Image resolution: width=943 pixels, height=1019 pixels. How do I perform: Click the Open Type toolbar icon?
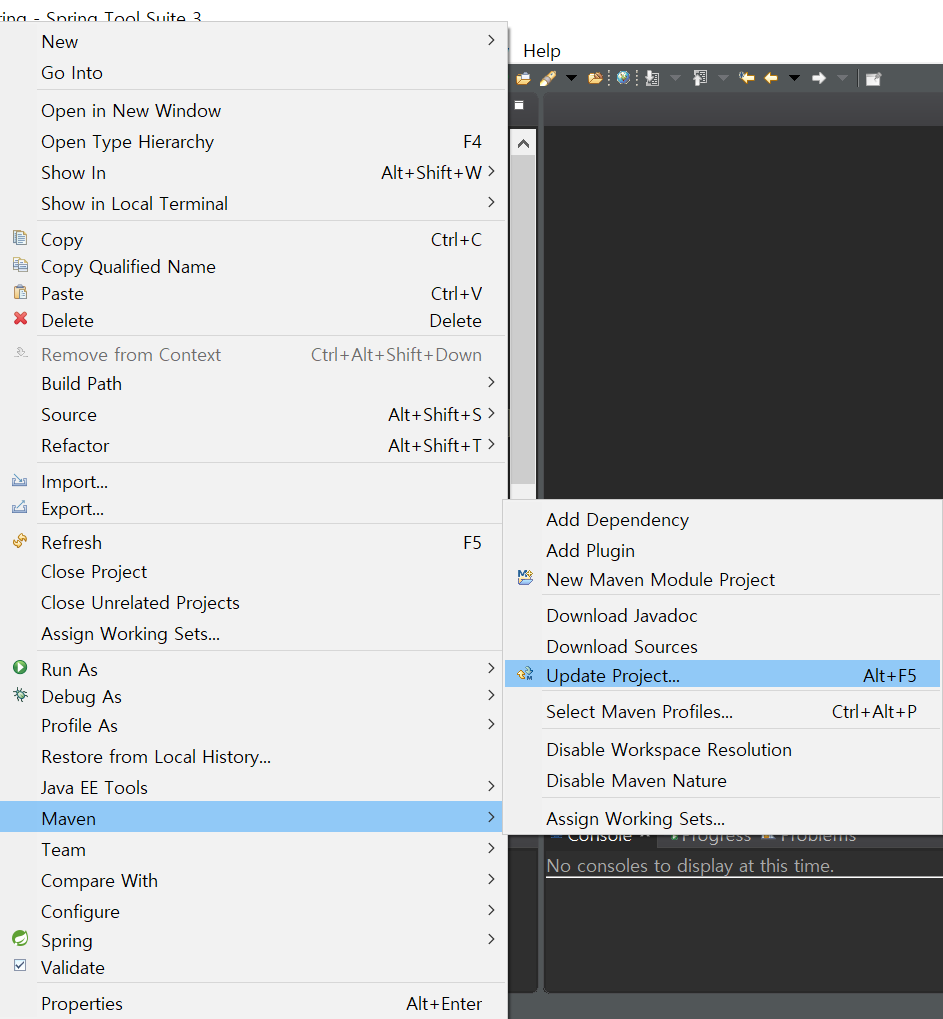[523, 79]
